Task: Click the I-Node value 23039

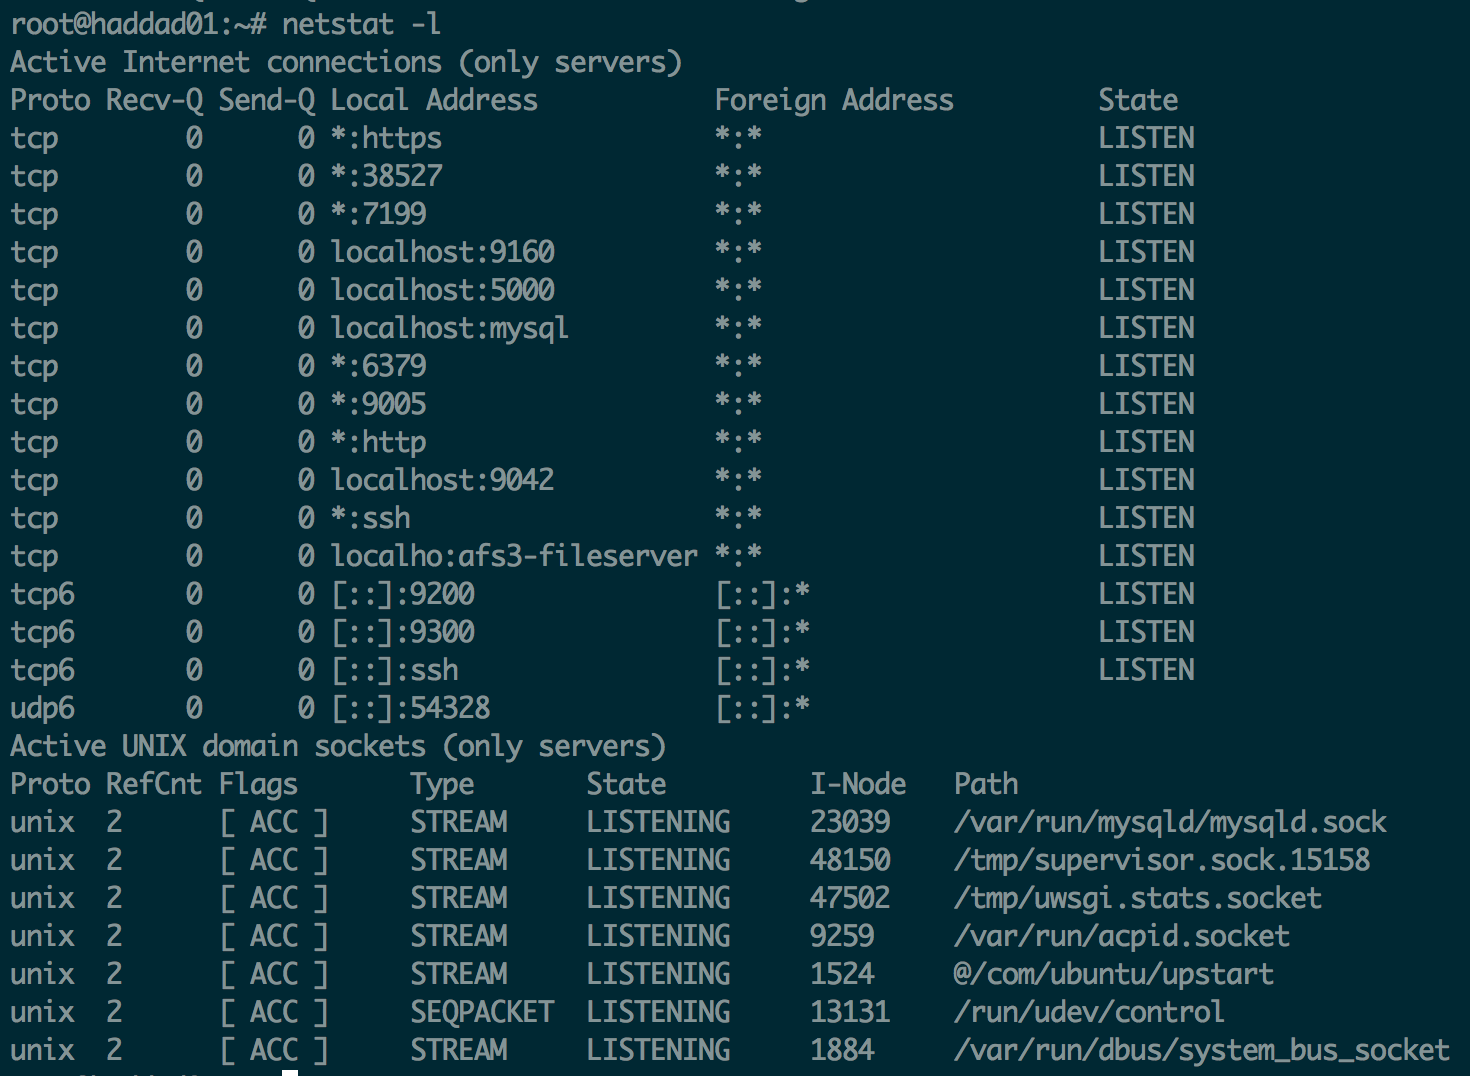Action: coord(850,822)
